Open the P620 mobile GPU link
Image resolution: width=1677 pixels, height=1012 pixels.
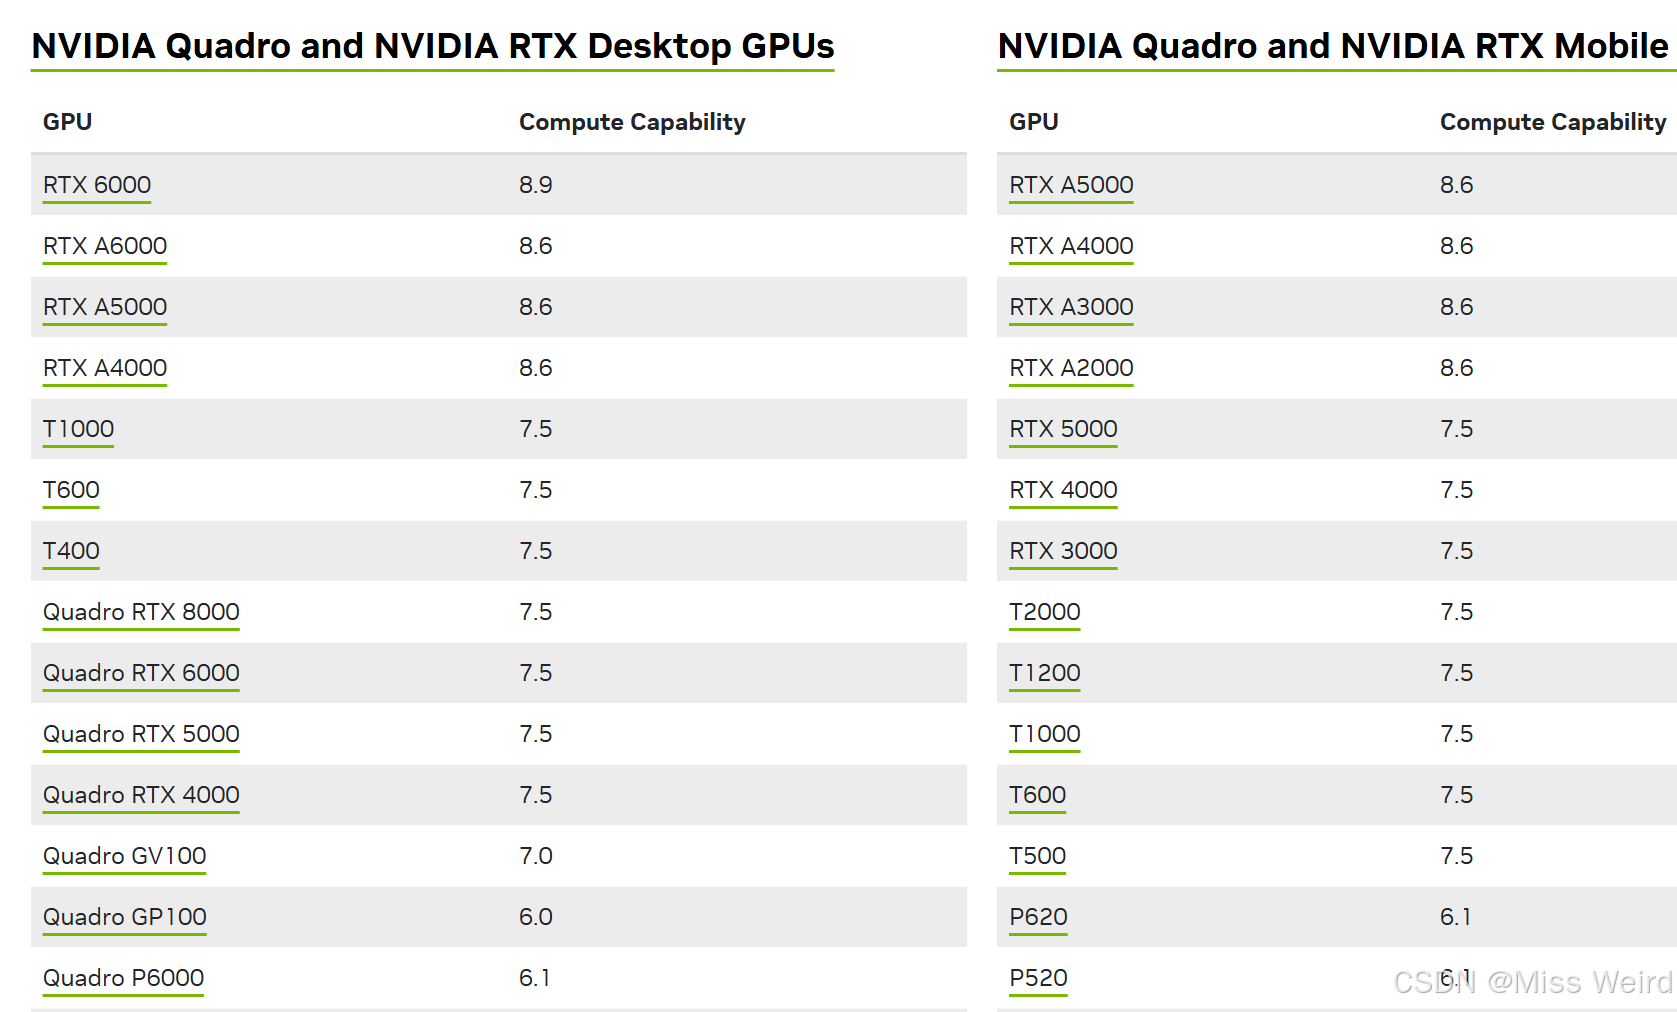click(1038, 917)
